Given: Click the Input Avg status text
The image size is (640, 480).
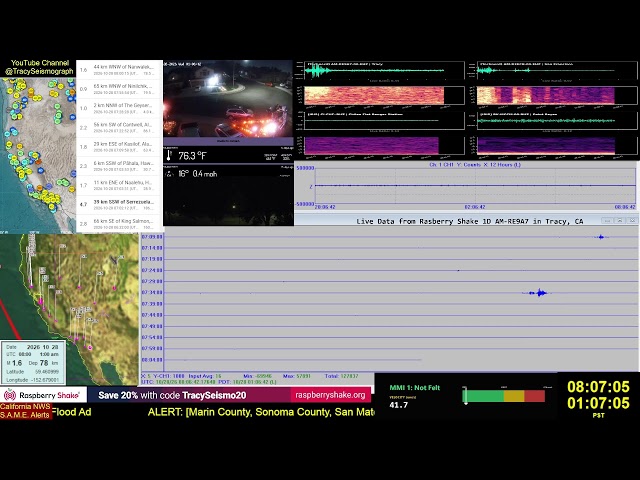Looking at the screenshot, I should coord(205,376).
